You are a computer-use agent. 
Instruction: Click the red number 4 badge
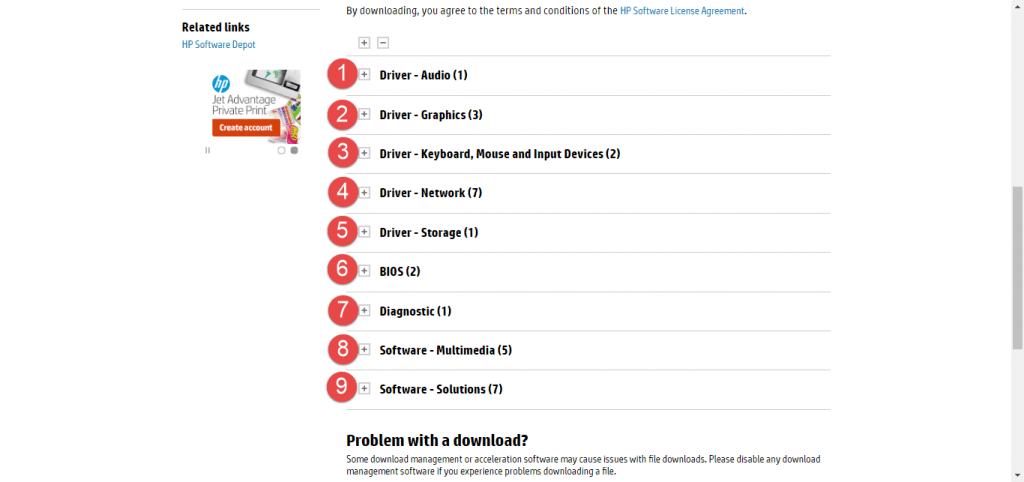(343, 192)
